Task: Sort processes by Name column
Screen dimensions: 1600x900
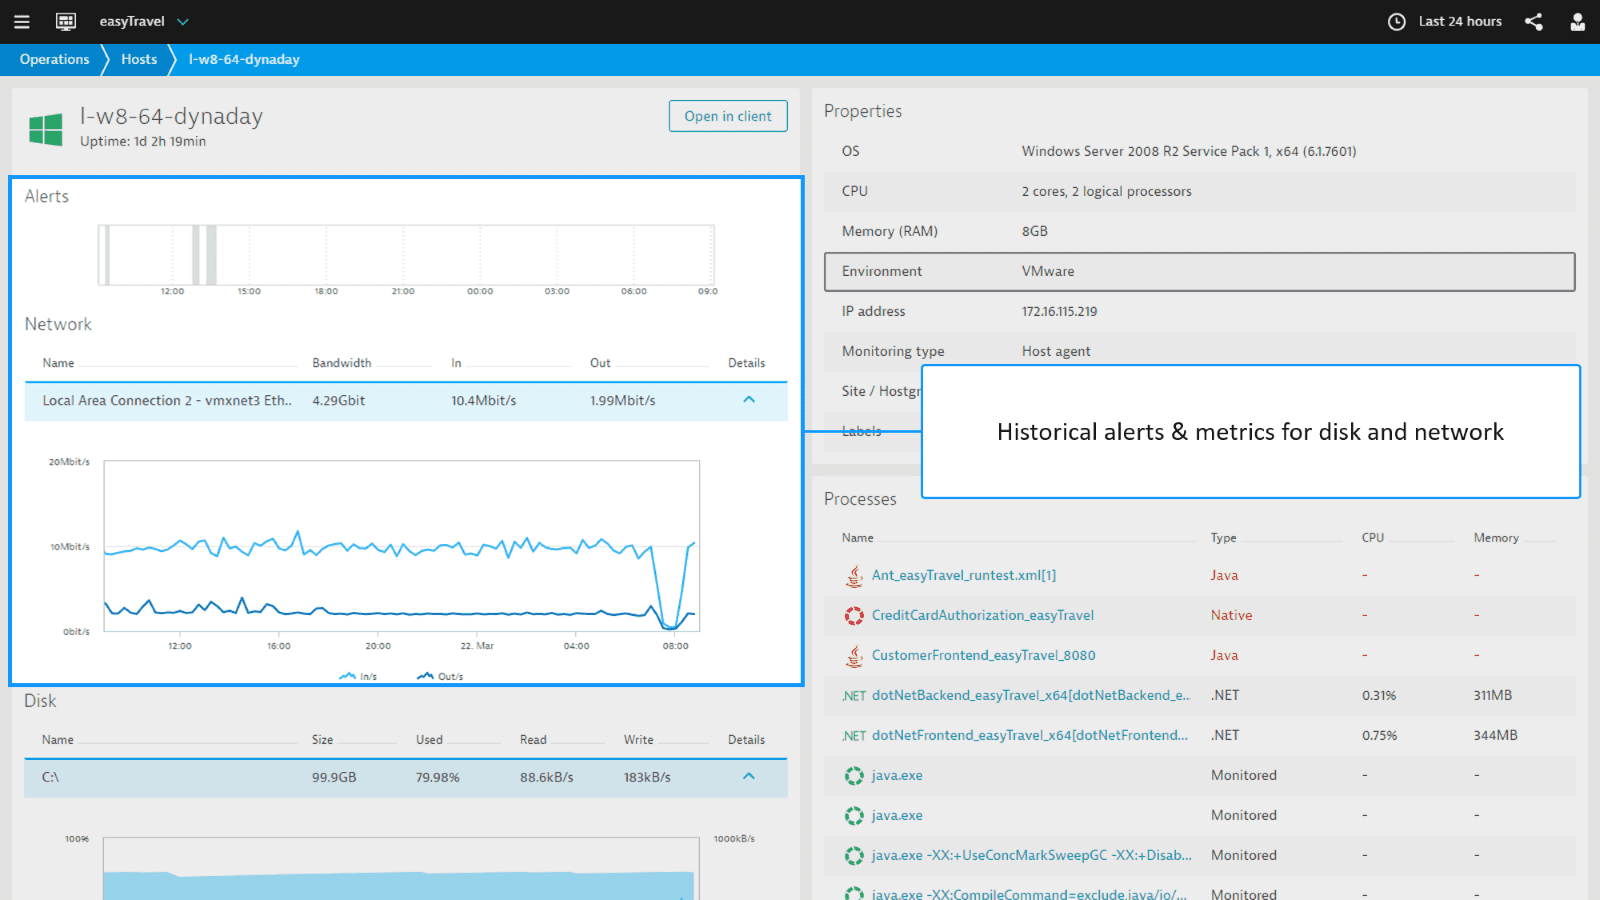Action: tap(857, 538)
